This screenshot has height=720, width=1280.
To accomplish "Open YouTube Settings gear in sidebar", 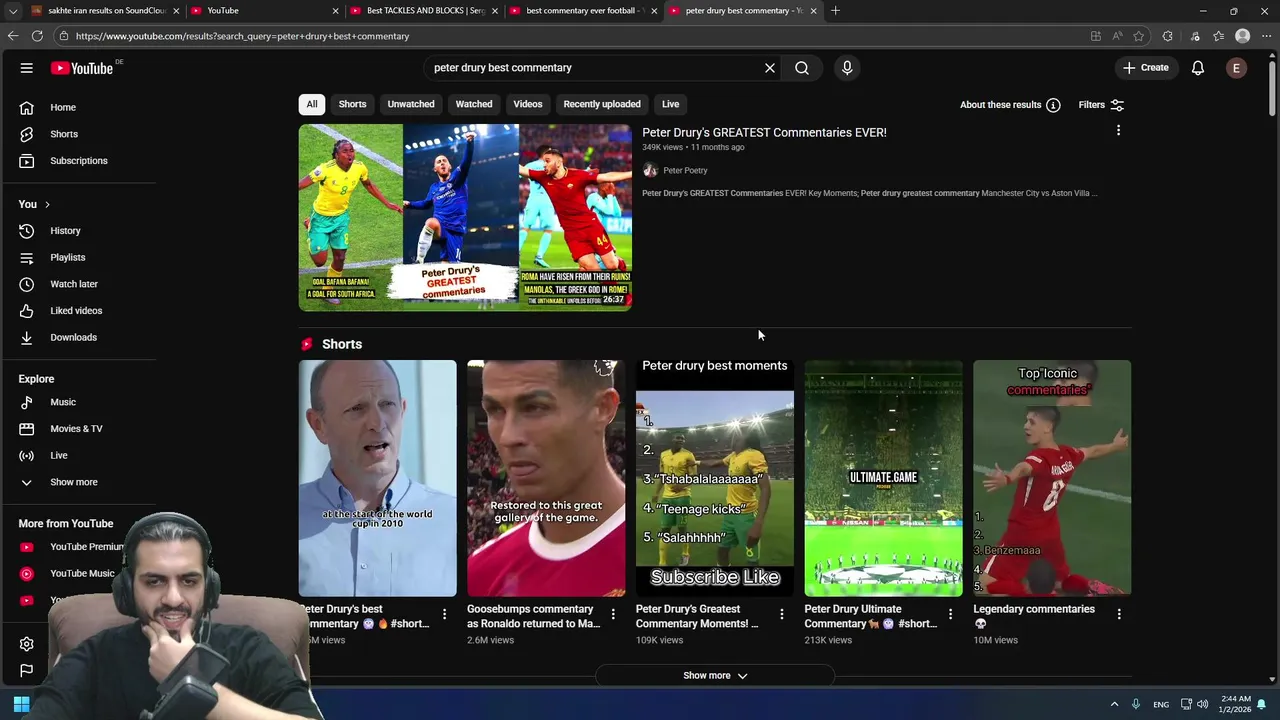I will pos(27,644).
